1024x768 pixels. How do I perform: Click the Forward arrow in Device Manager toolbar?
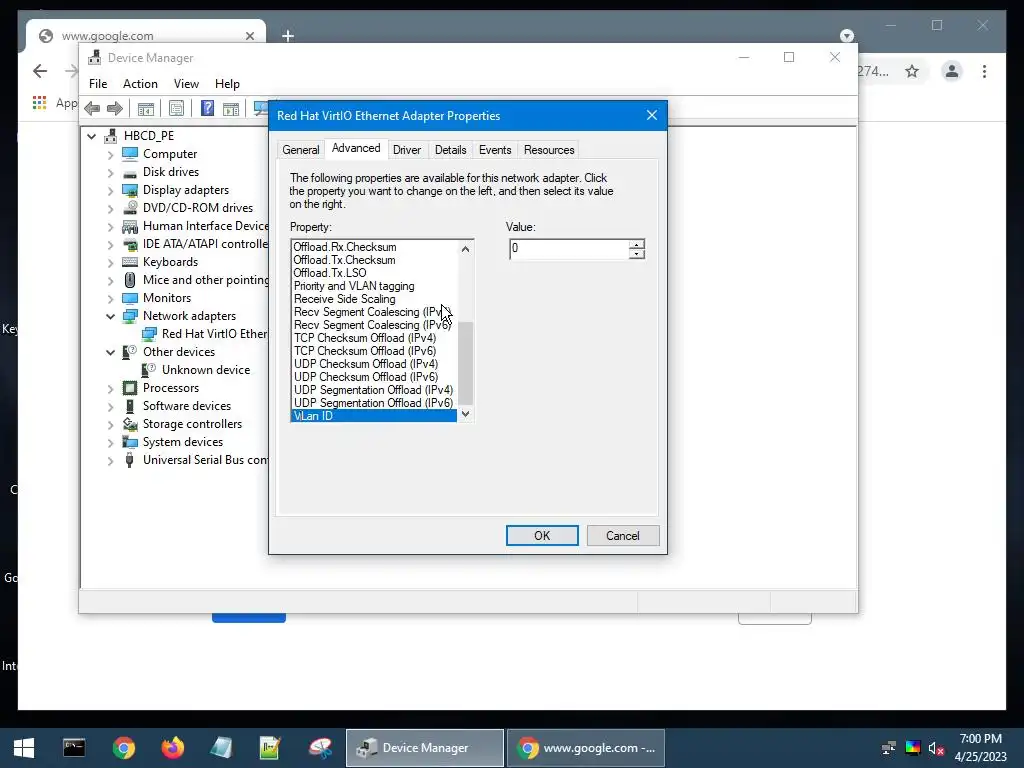pyautogui.click(x=114, y=108)
